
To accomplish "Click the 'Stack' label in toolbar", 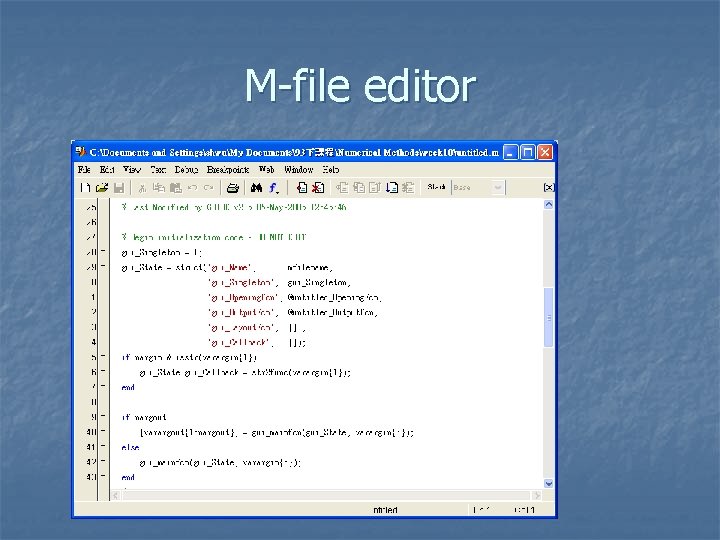I will [436, 187].
